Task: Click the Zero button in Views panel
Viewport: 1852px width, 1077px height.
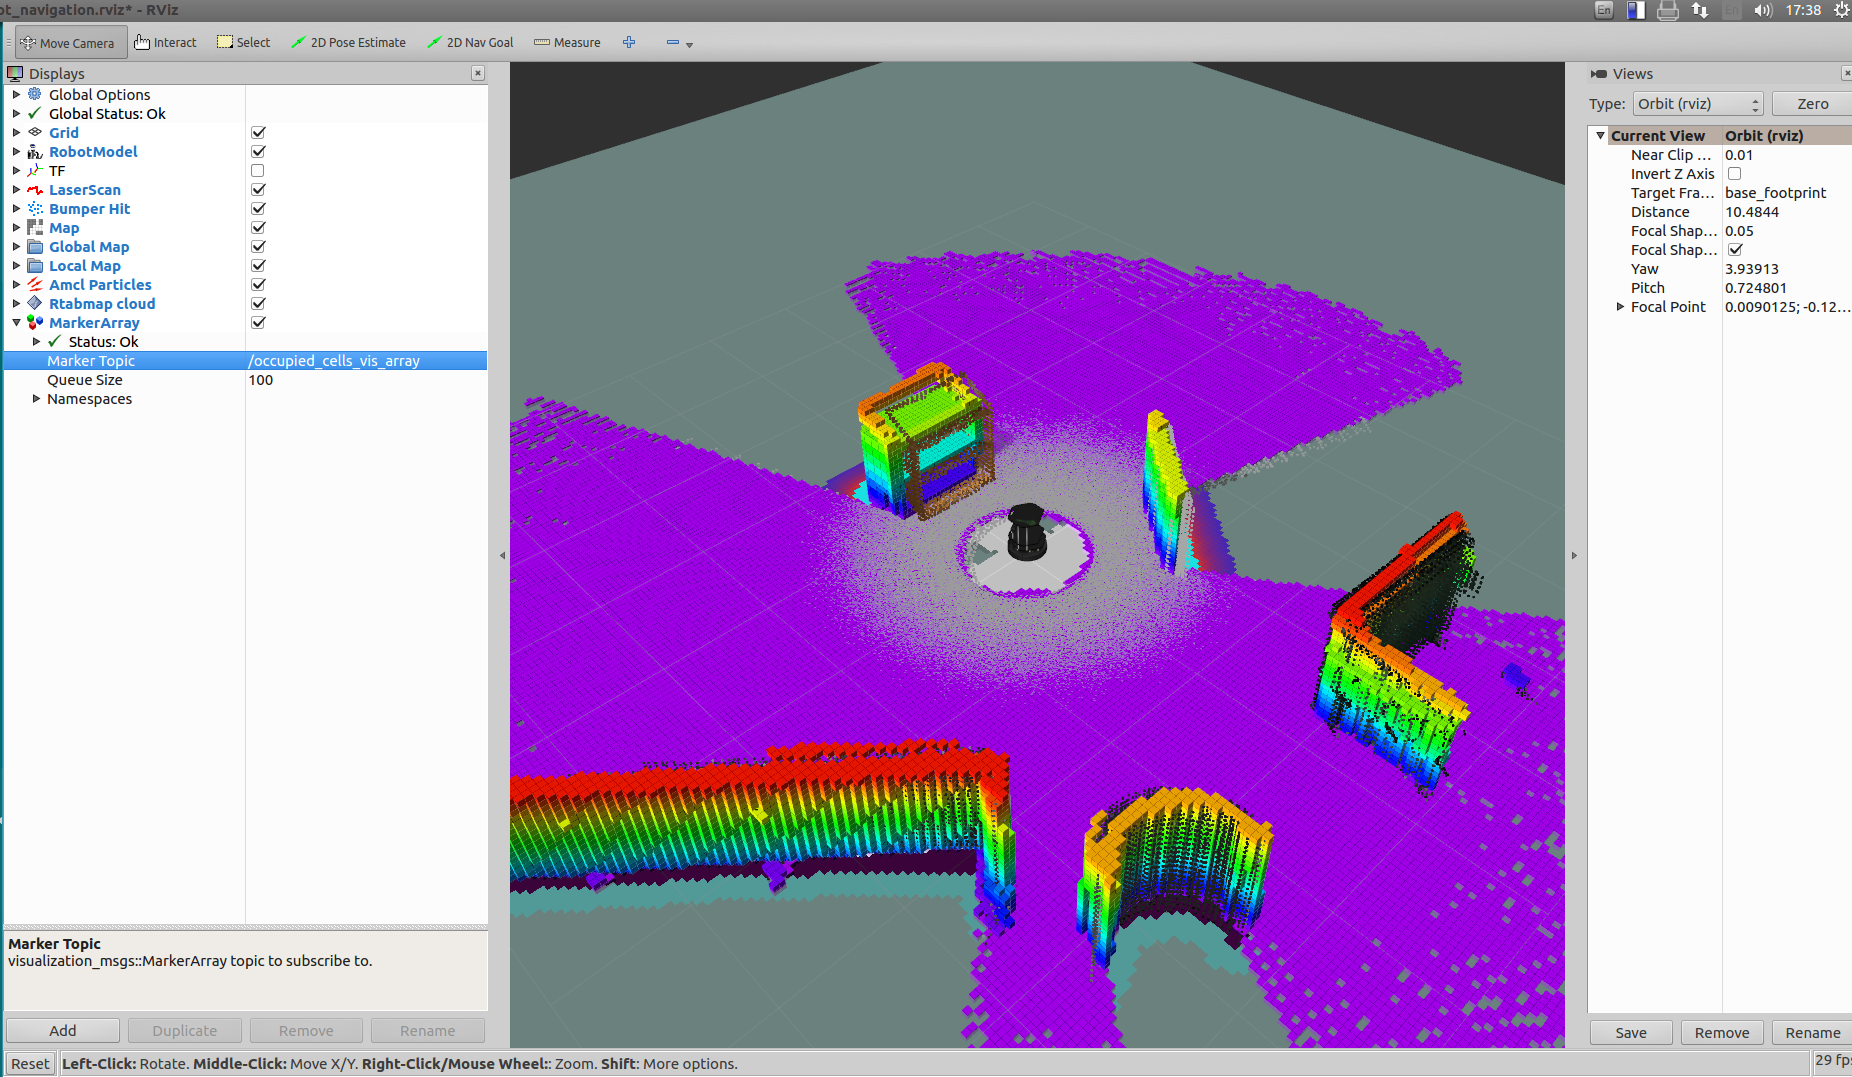Action: (1812, 103)
